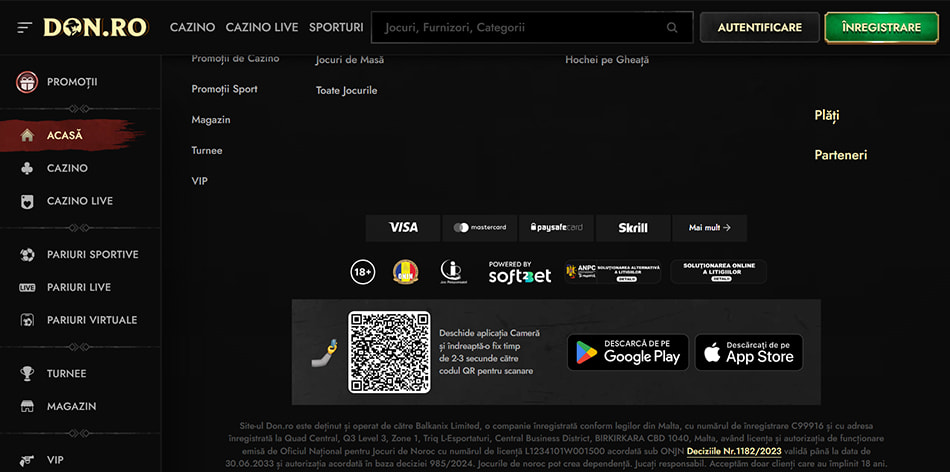Click the QR code image

tap(388, 352)
